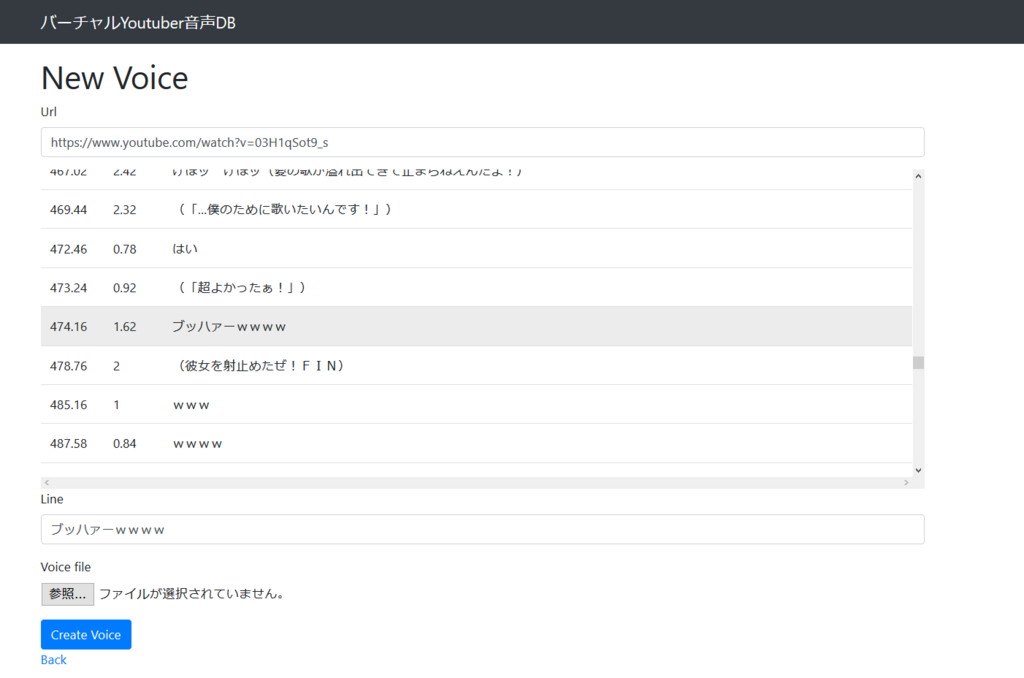The height and width of the screenshot is (678, 1024).
Task: Focus the Url input field
Action: pyautogui.click(x=483, y=142)
